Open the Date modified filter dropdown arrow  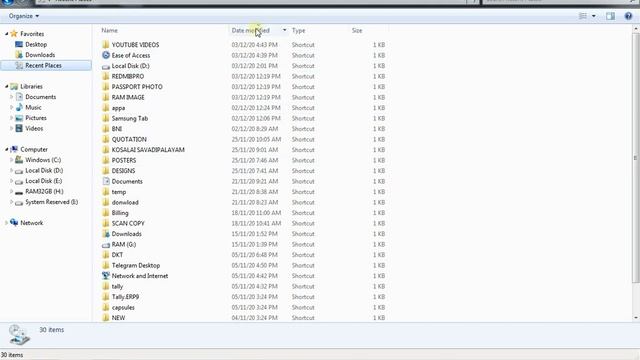pyautogui.click(x=284, y=31)
